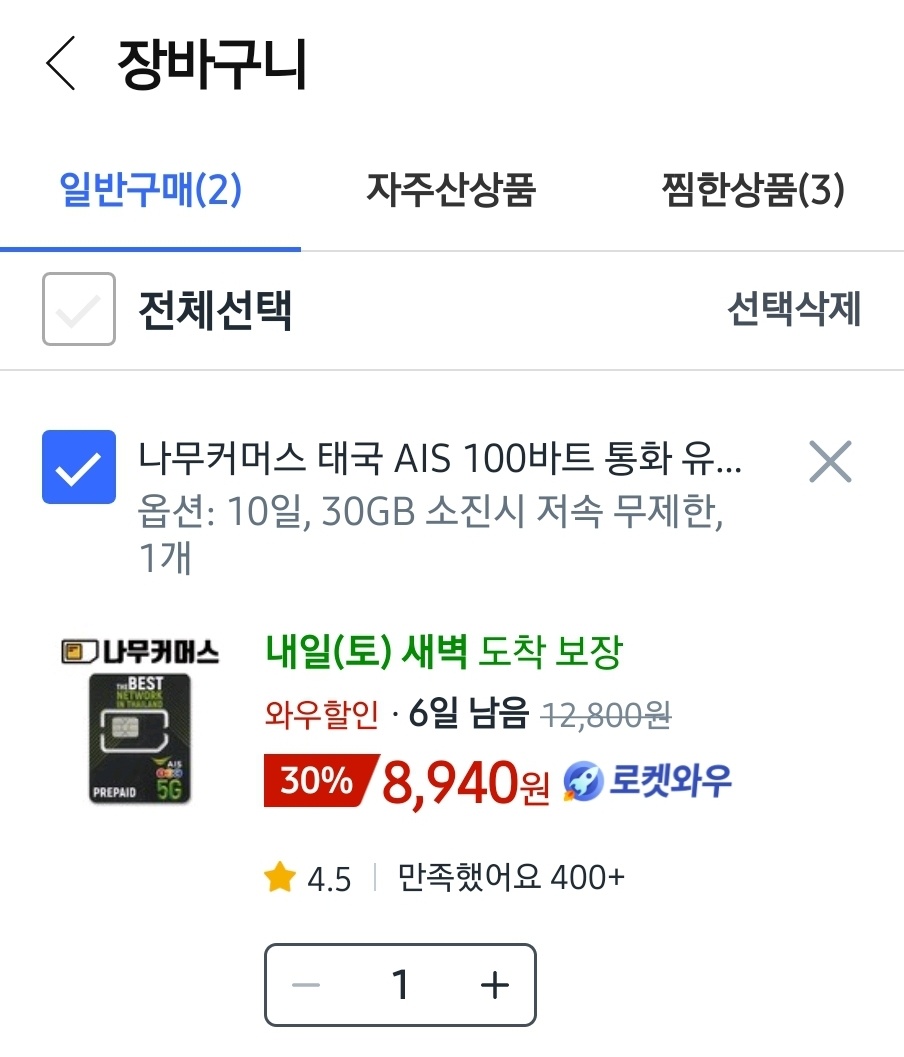Tap the 8,940원 discounted price

pos(465,783)
